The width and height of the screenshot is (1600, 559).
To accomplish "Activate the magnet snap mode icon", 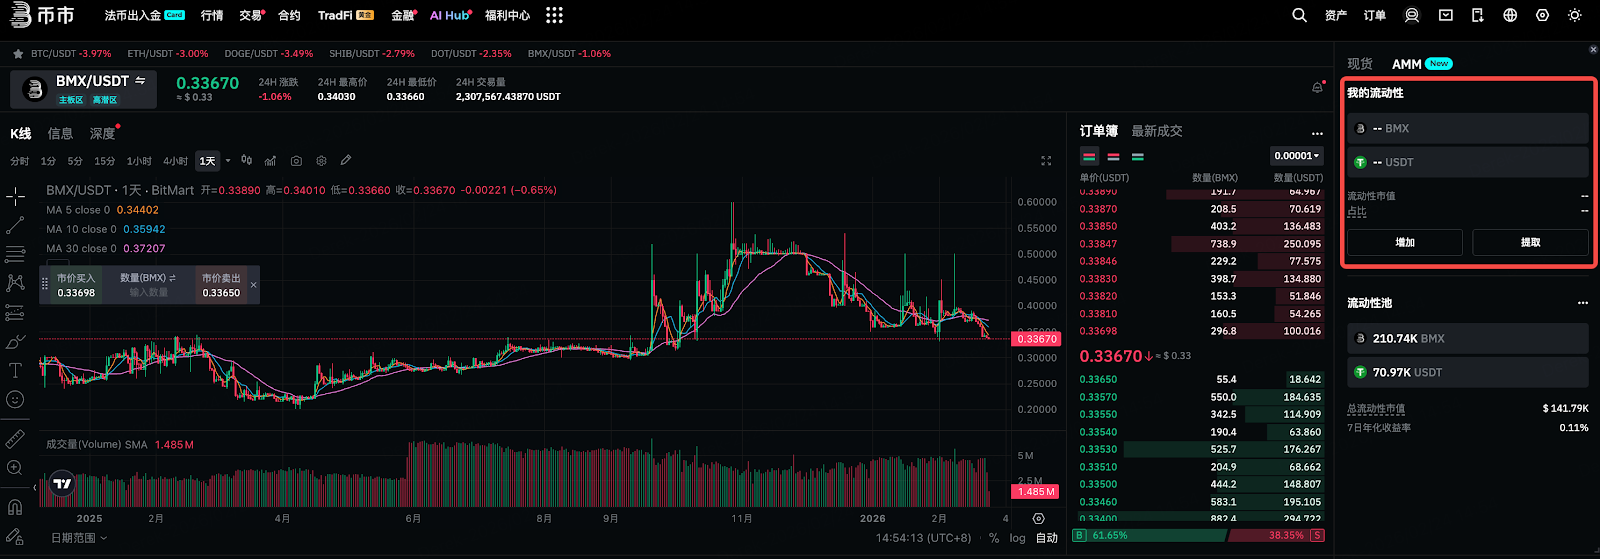I will tap(15, 507).
